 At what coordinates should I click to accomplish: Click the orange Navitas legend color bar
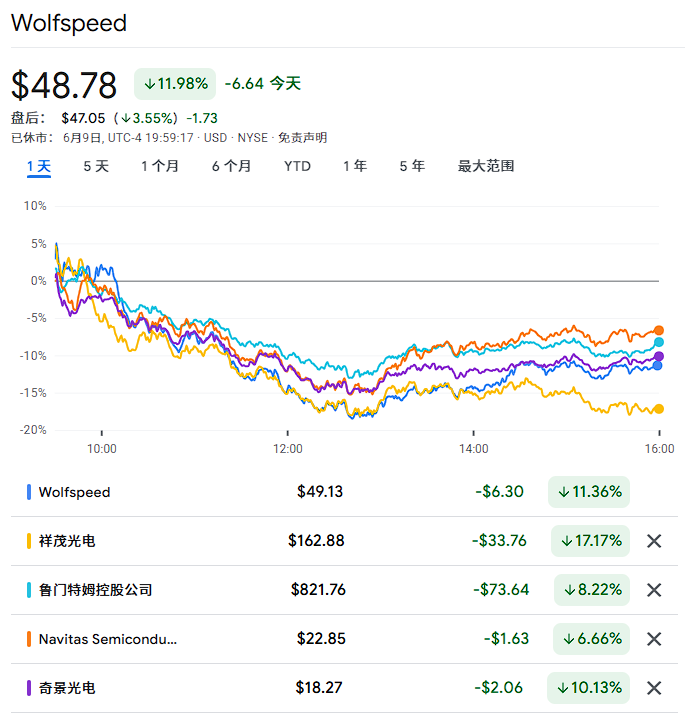[x=29, y=639]
